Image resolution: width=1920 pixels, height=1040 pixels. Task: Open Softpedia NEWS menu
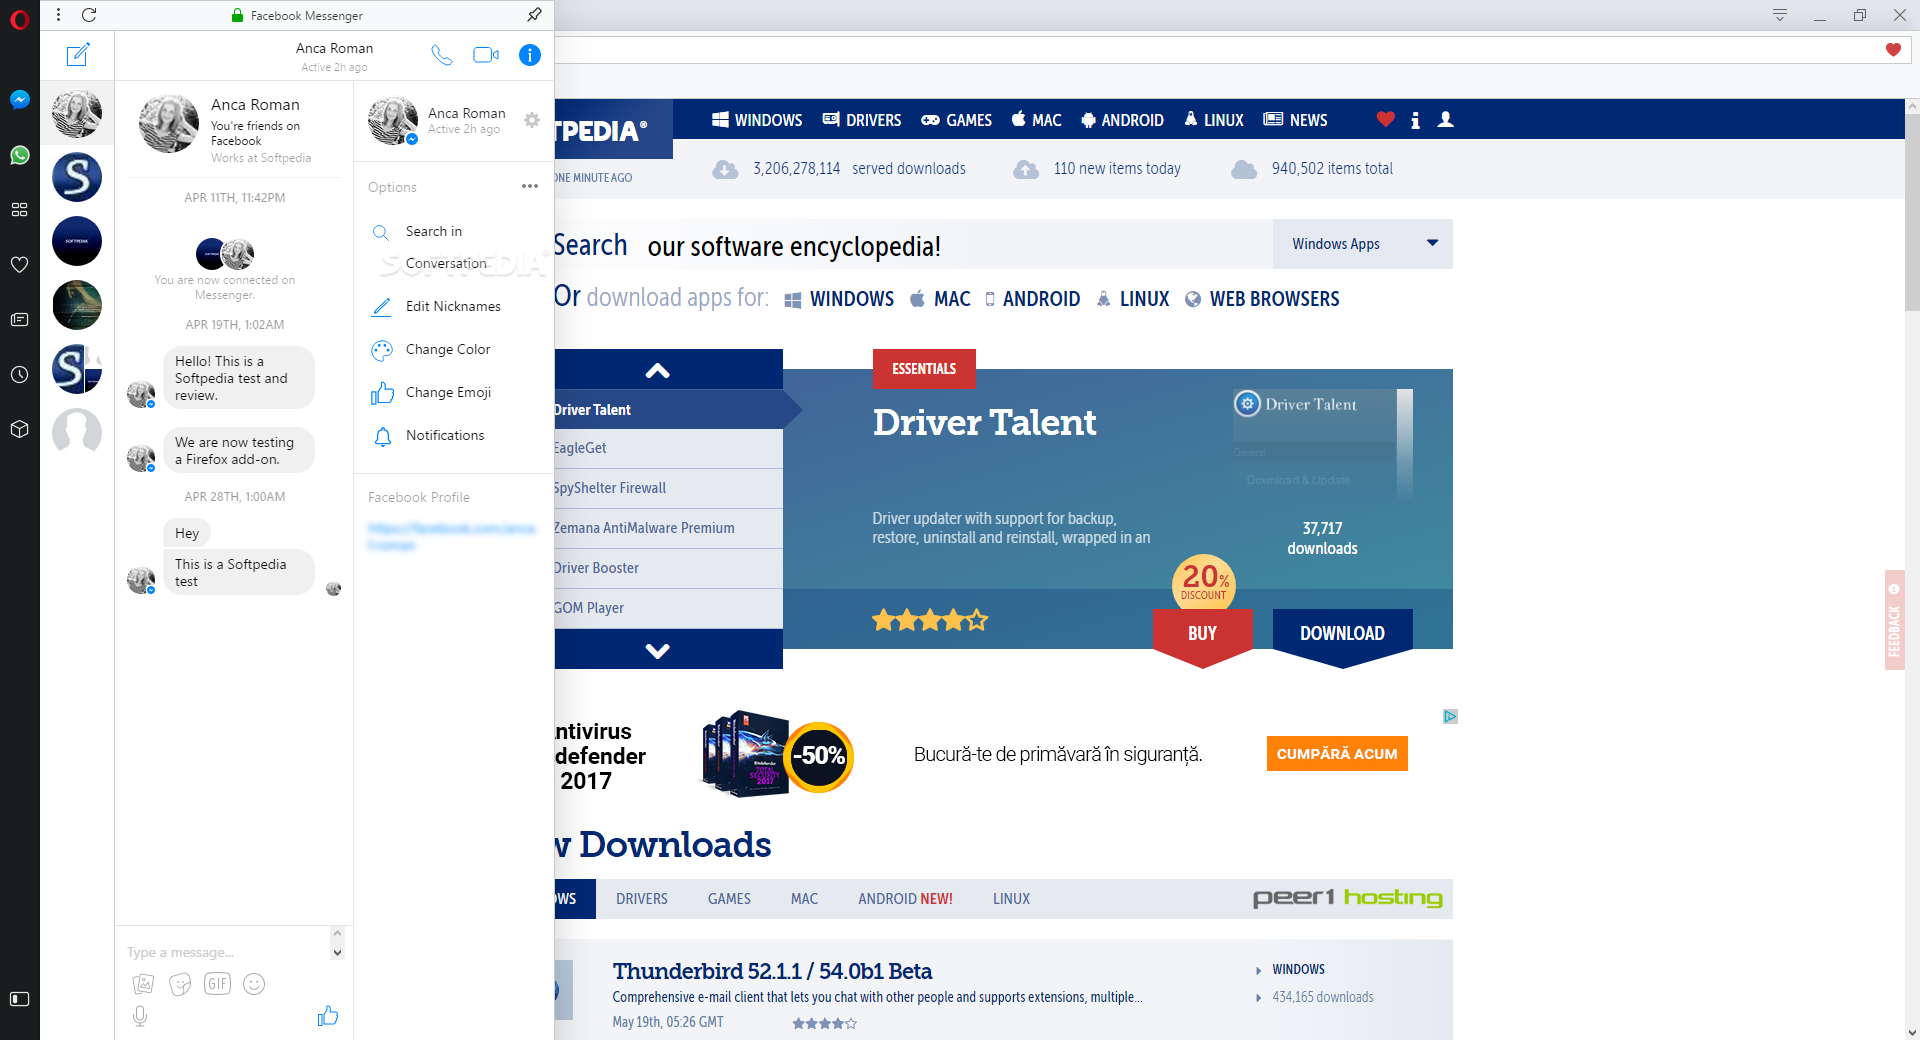click(x=1296, y=120)
